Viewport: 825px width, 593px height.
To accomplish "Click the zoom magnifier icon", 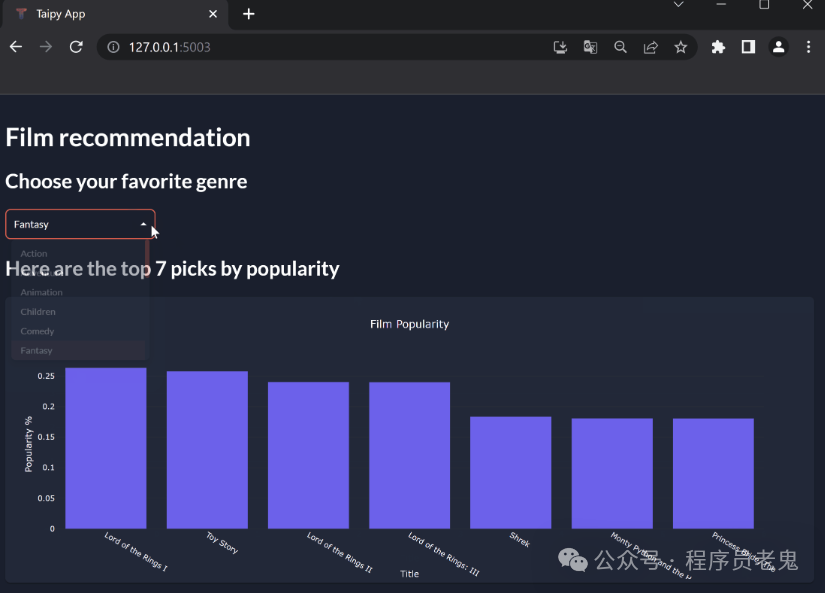I will 620,47.
